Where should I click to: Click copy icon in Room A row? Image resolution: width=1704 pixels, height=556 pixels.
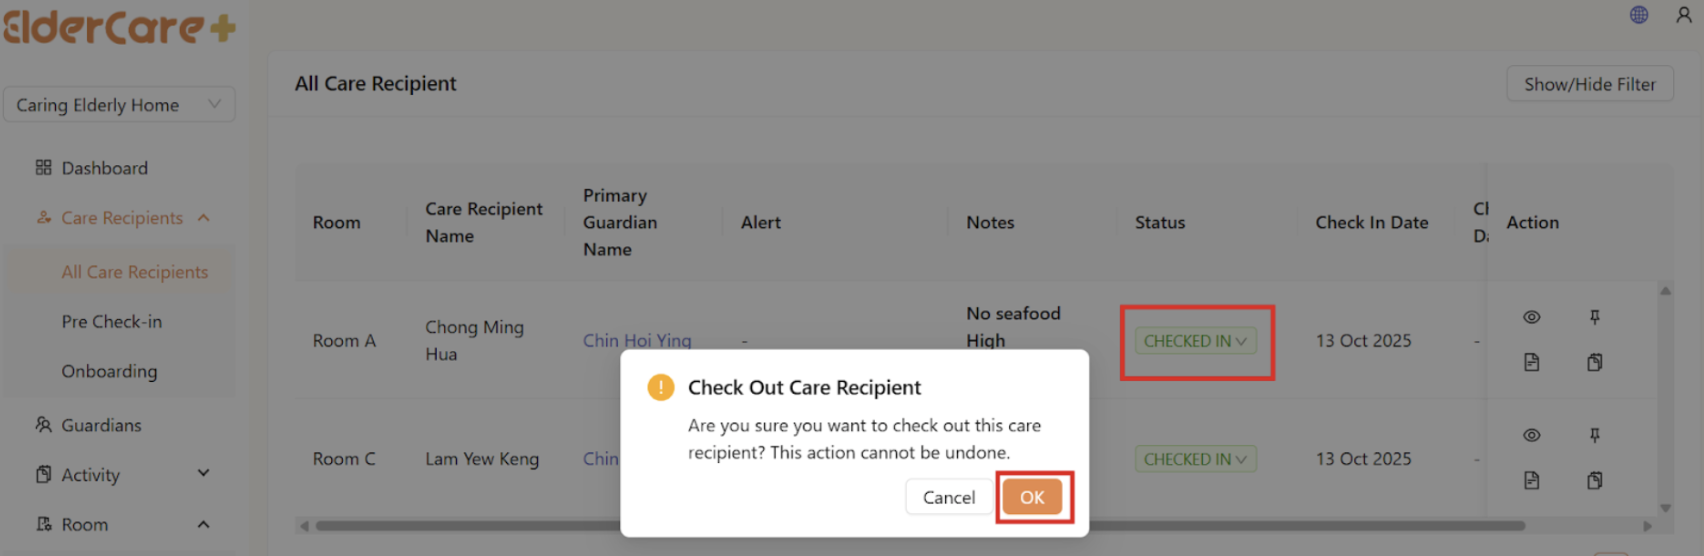pyautogui.click(x=1595, y=362)
